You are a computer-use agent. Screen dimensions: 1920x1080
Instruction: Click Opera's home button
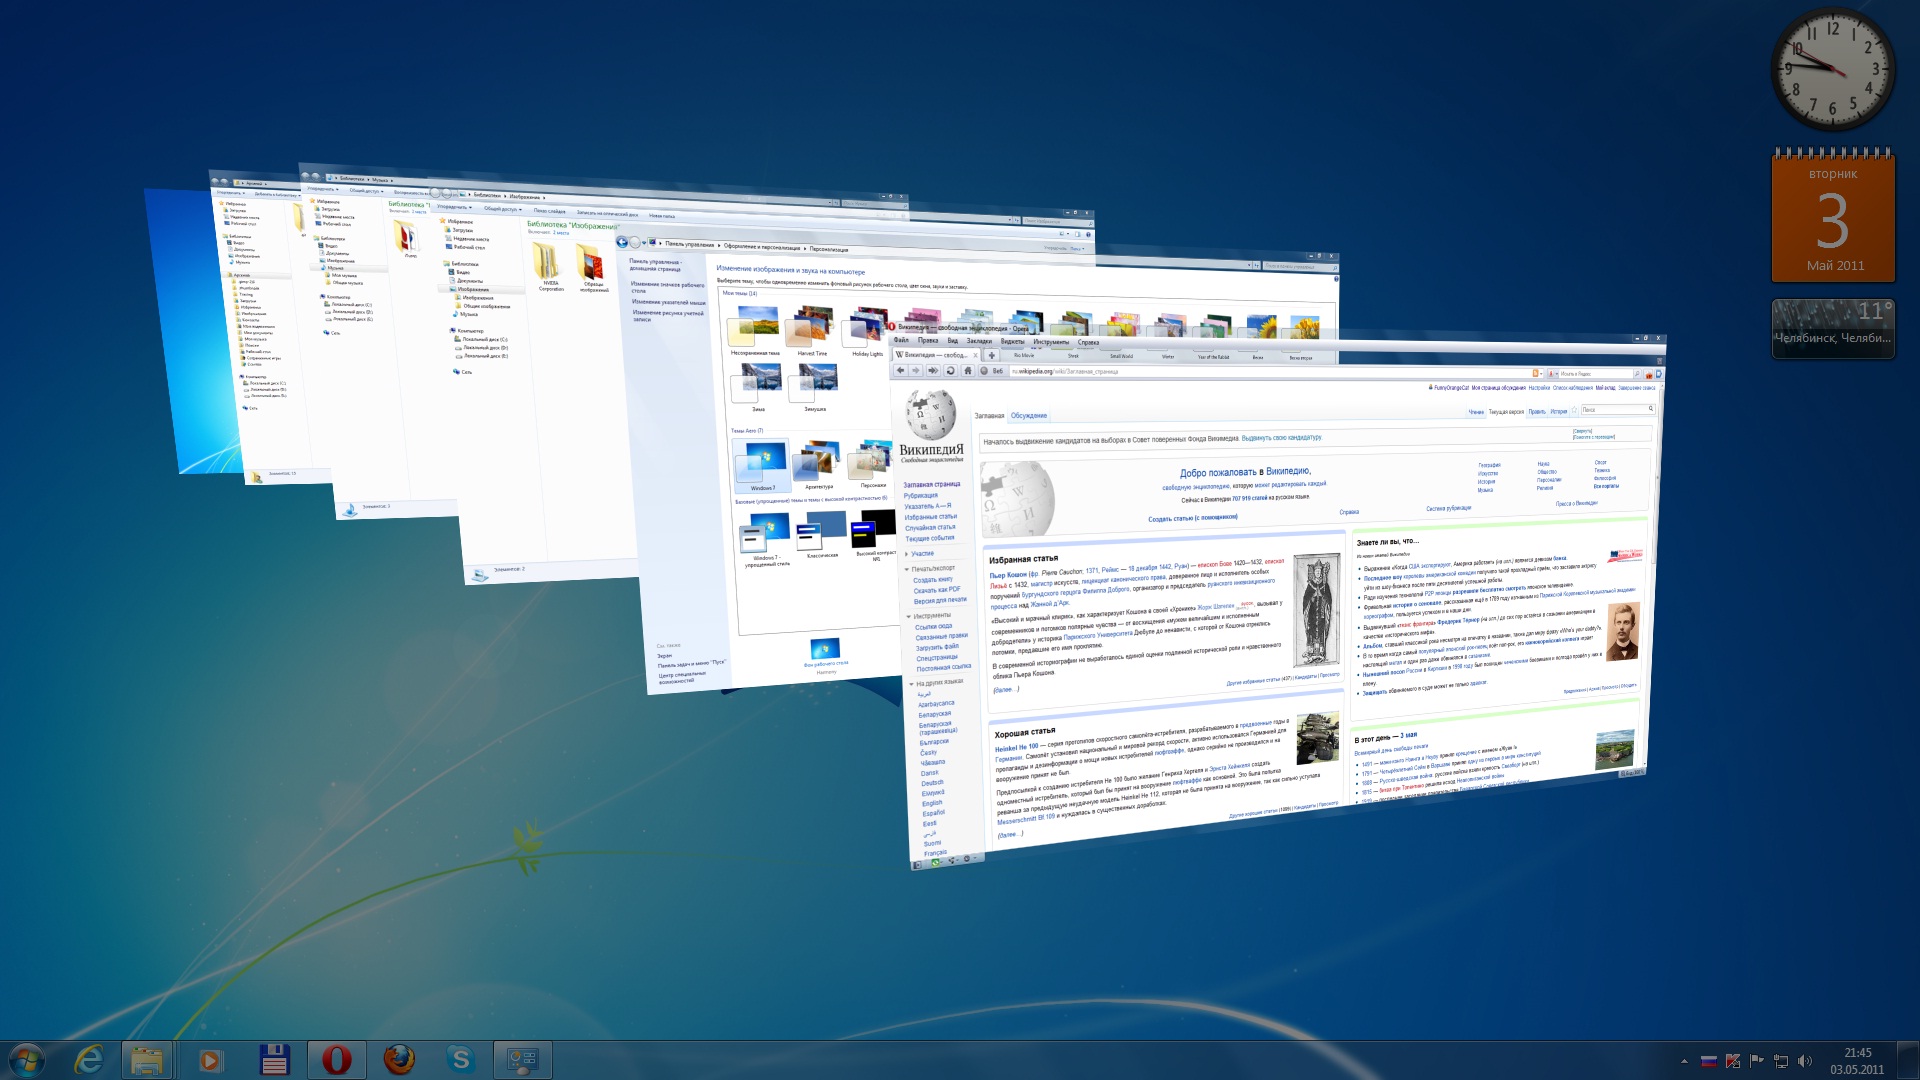[967, 371]
